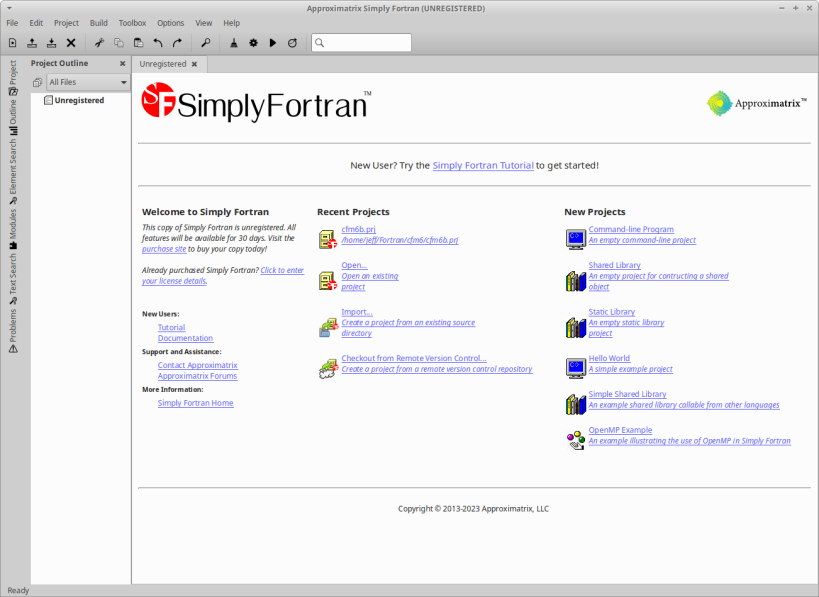Click the Simple Shared Library books icon
Image resolution: width=819 pixels, height=597 pixels.
[x=576, y=404]
